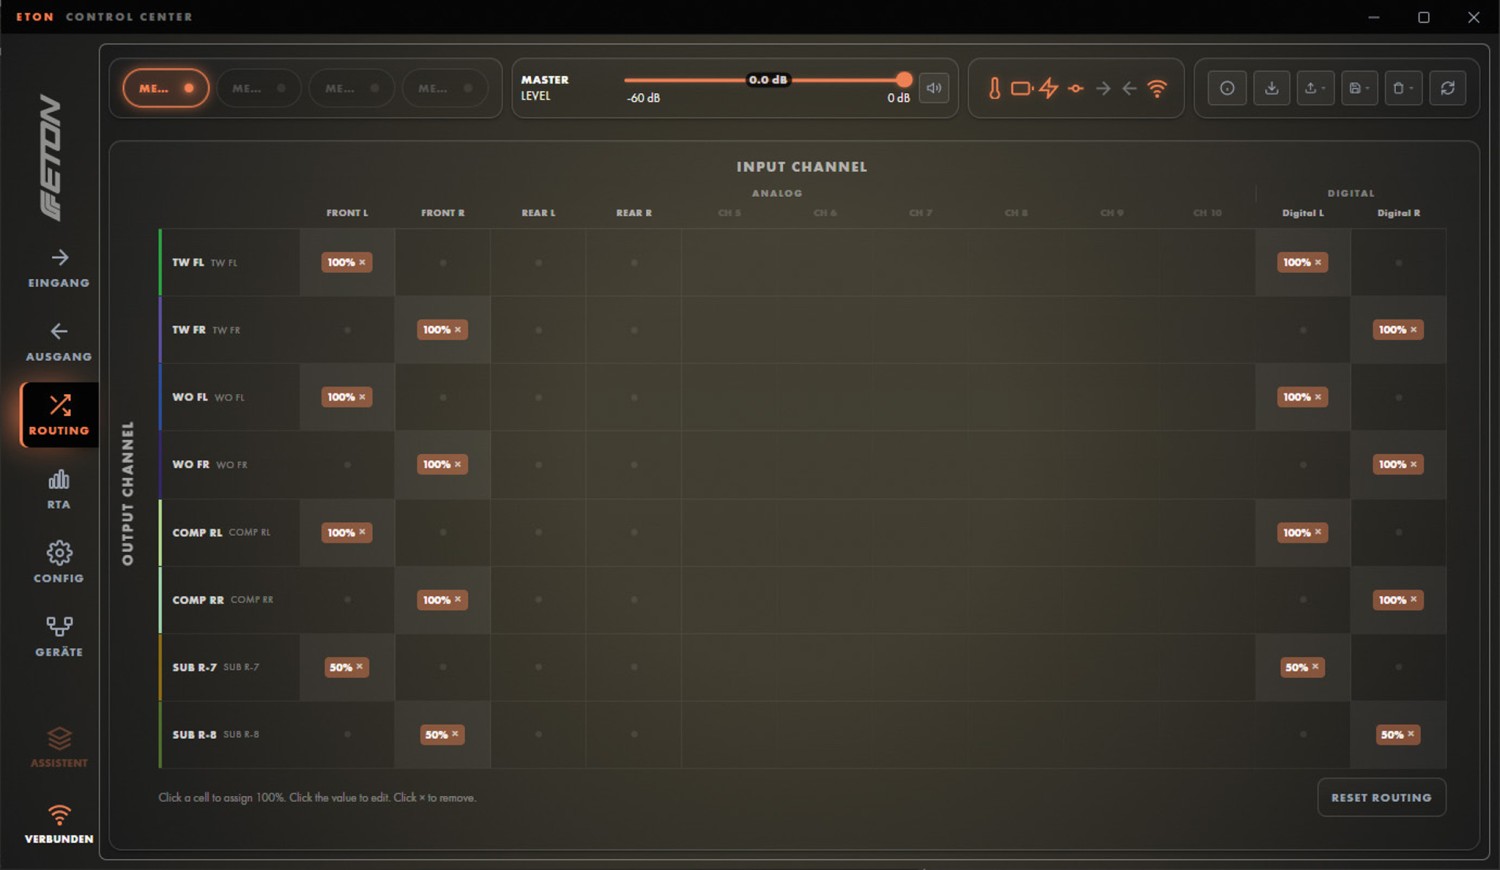Remove TW FR Front R routing via ×

pos(458,329)
